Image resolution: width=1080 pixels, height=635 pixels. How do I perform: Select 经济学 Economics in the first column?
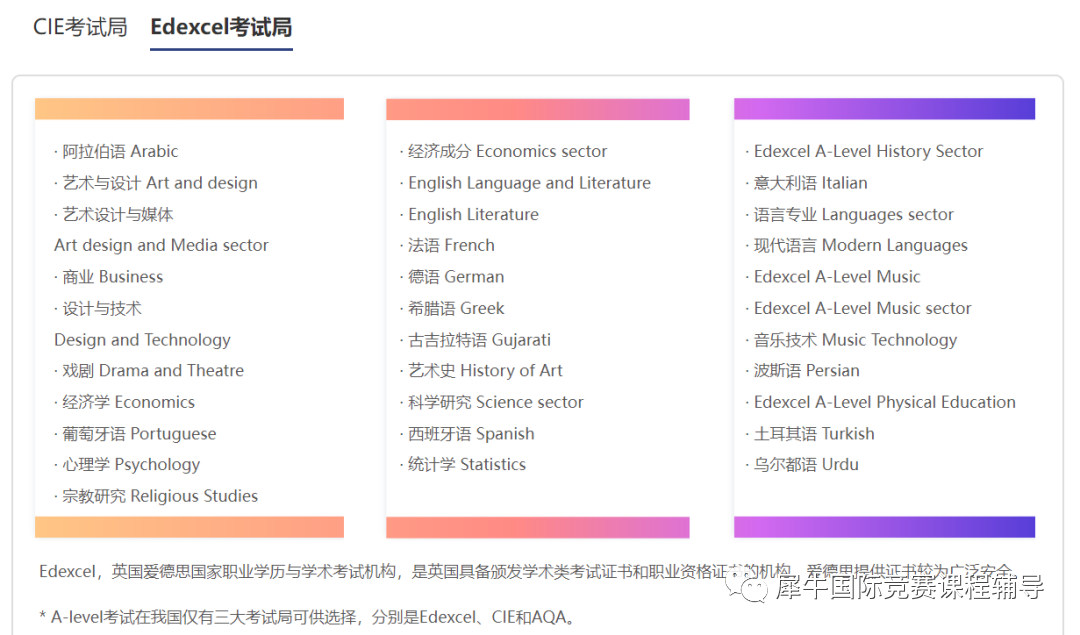128,402
